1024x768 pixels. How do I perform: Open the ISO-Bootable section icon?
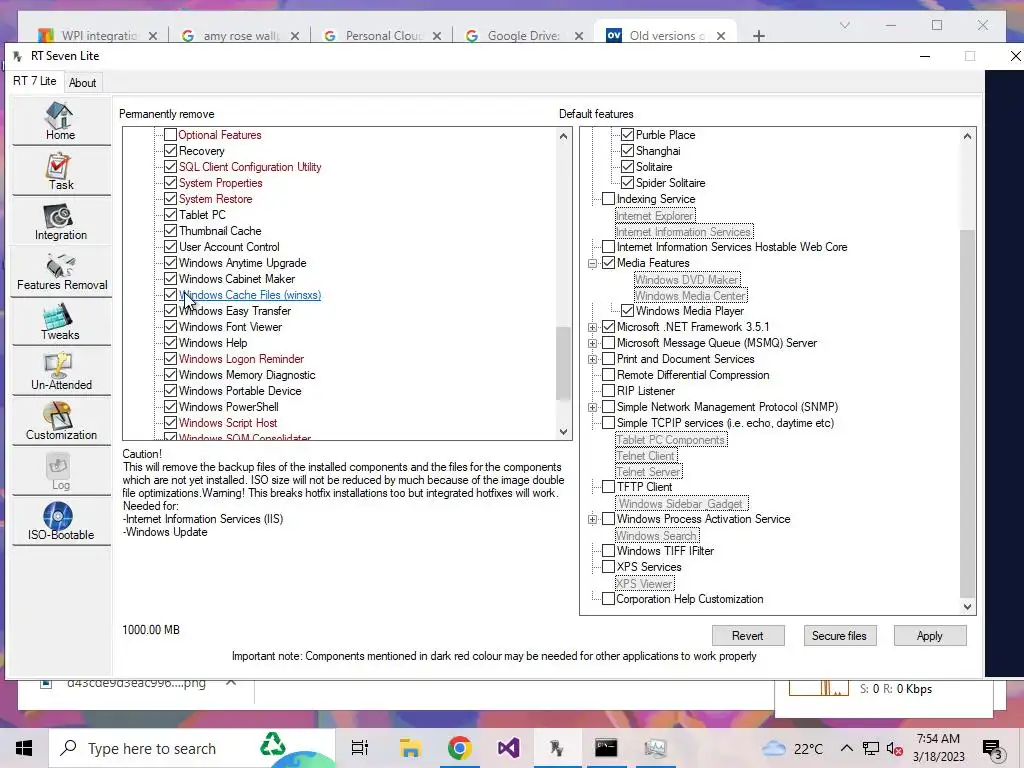pos(60,522)
